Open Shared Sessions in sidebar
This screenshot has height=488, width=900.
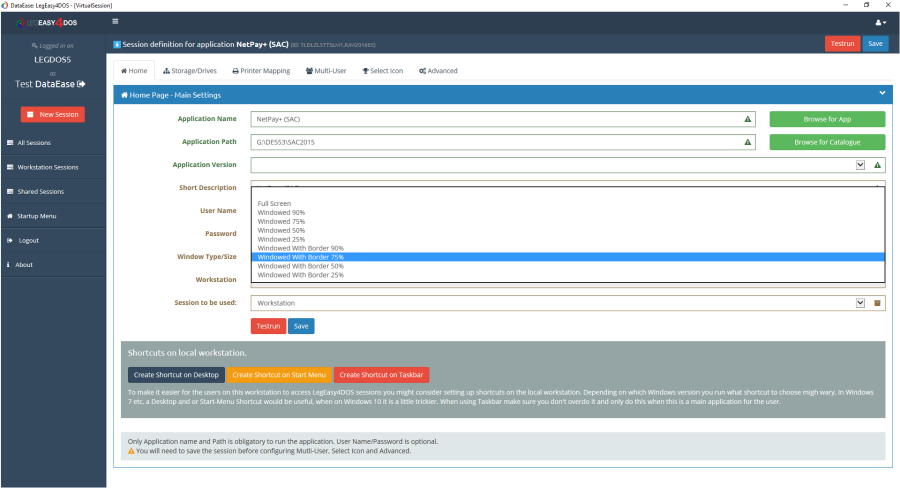pos(53,191)
